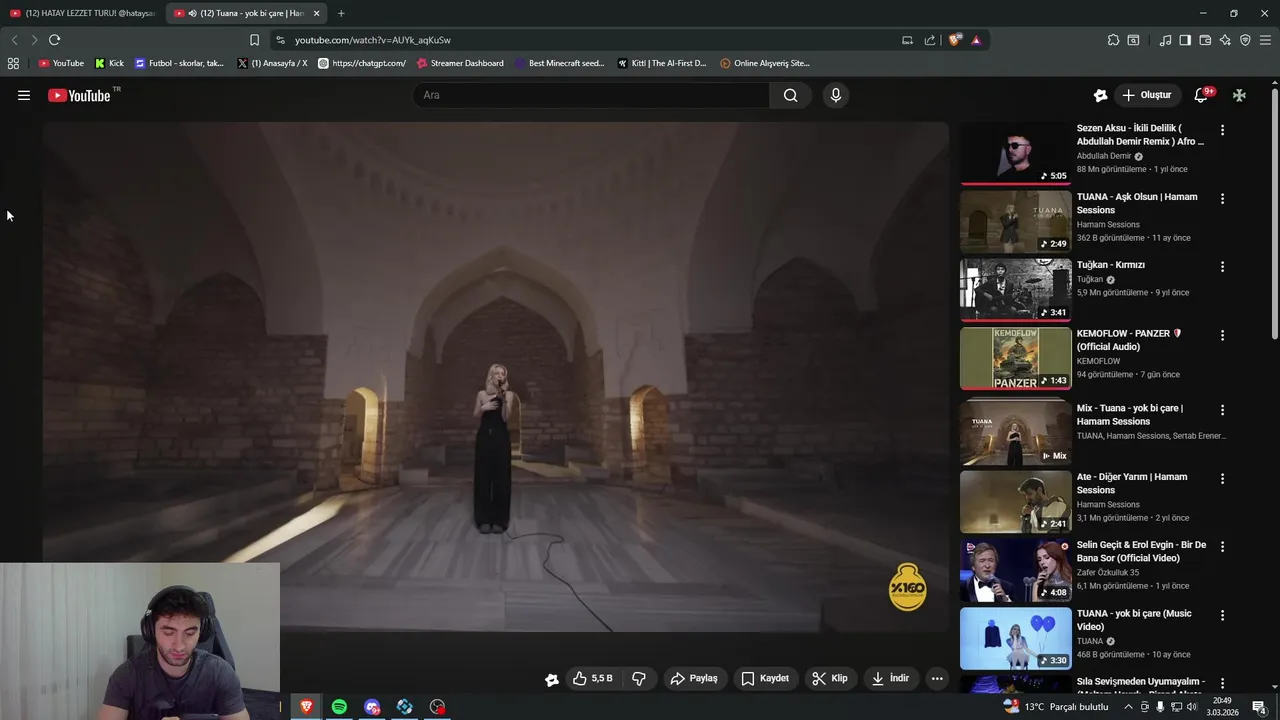The height and width of the screenshot is (720, 1280).
Task: Open Tuğkan - Kırmızı video
Action: point(1111,265)
